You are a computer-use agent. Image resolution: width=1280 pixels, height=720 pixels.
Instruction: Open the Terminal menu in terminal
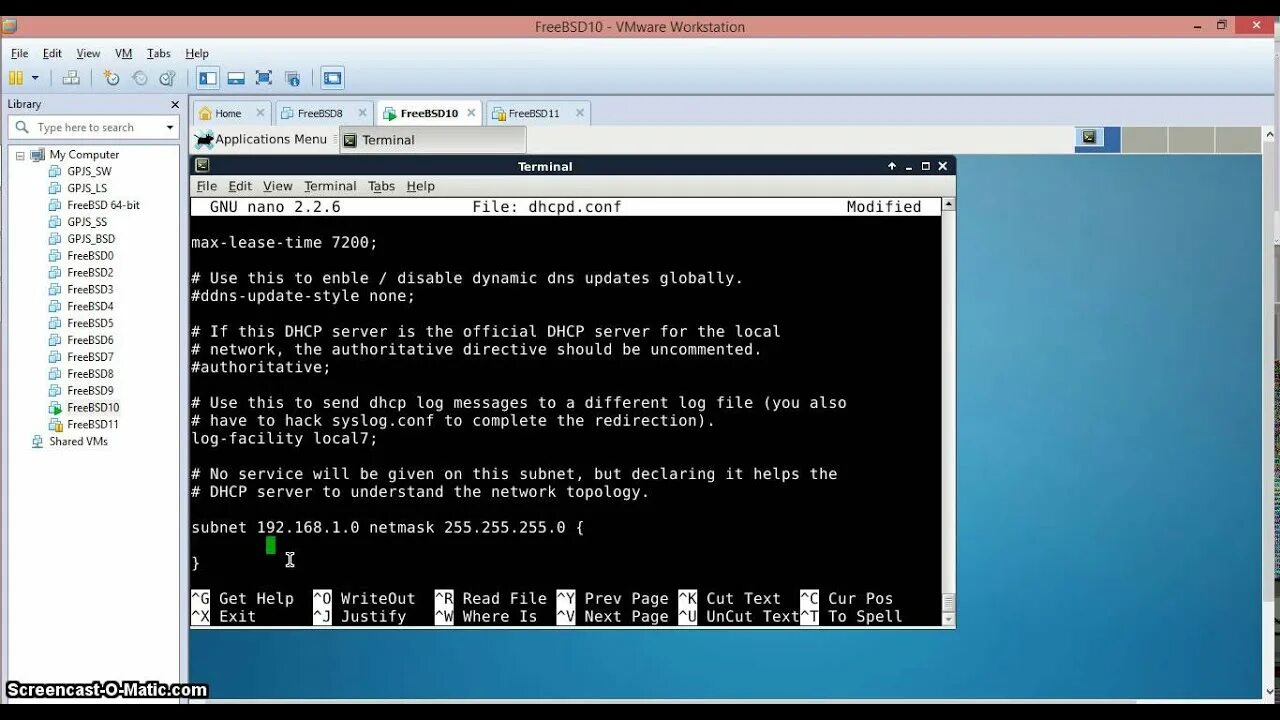(x=330, y=186)
